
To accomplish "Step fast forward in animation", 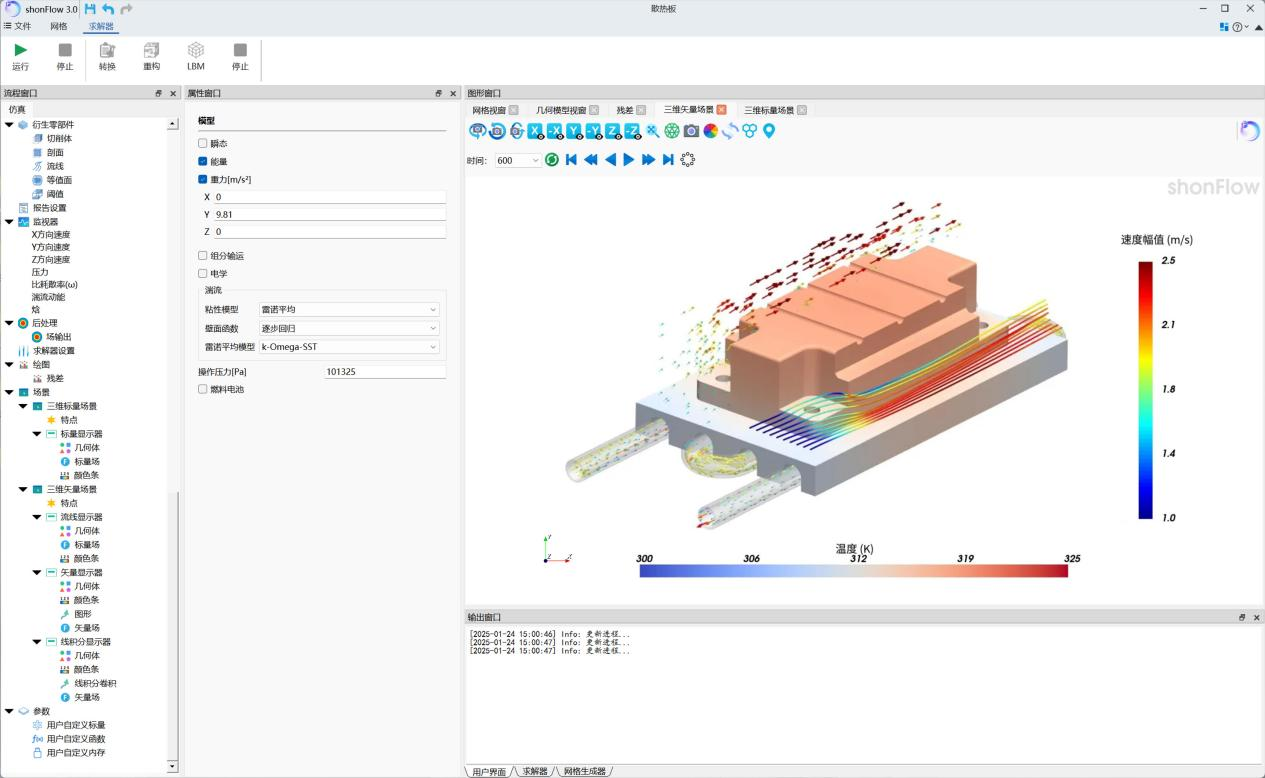I will (x=649, y=160).
